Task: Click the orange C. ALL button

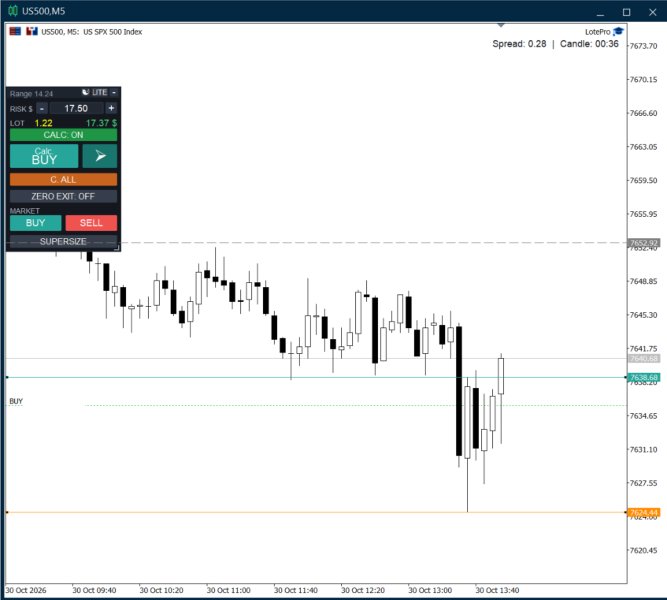Action: click(63, 180)
